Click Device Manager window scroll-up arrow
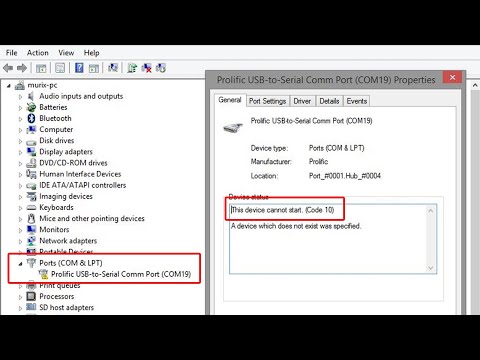 click(475, 85)
